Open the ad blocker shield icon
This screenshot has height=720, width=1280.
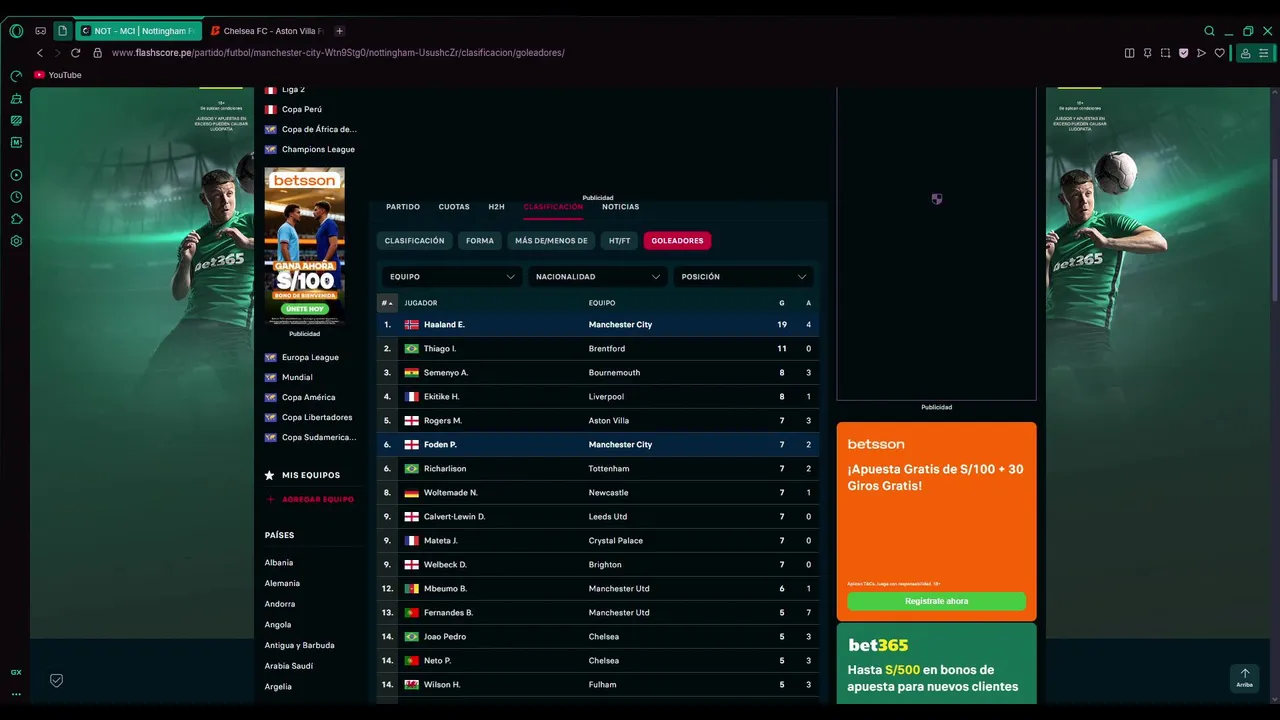[x=1183, y=53]
